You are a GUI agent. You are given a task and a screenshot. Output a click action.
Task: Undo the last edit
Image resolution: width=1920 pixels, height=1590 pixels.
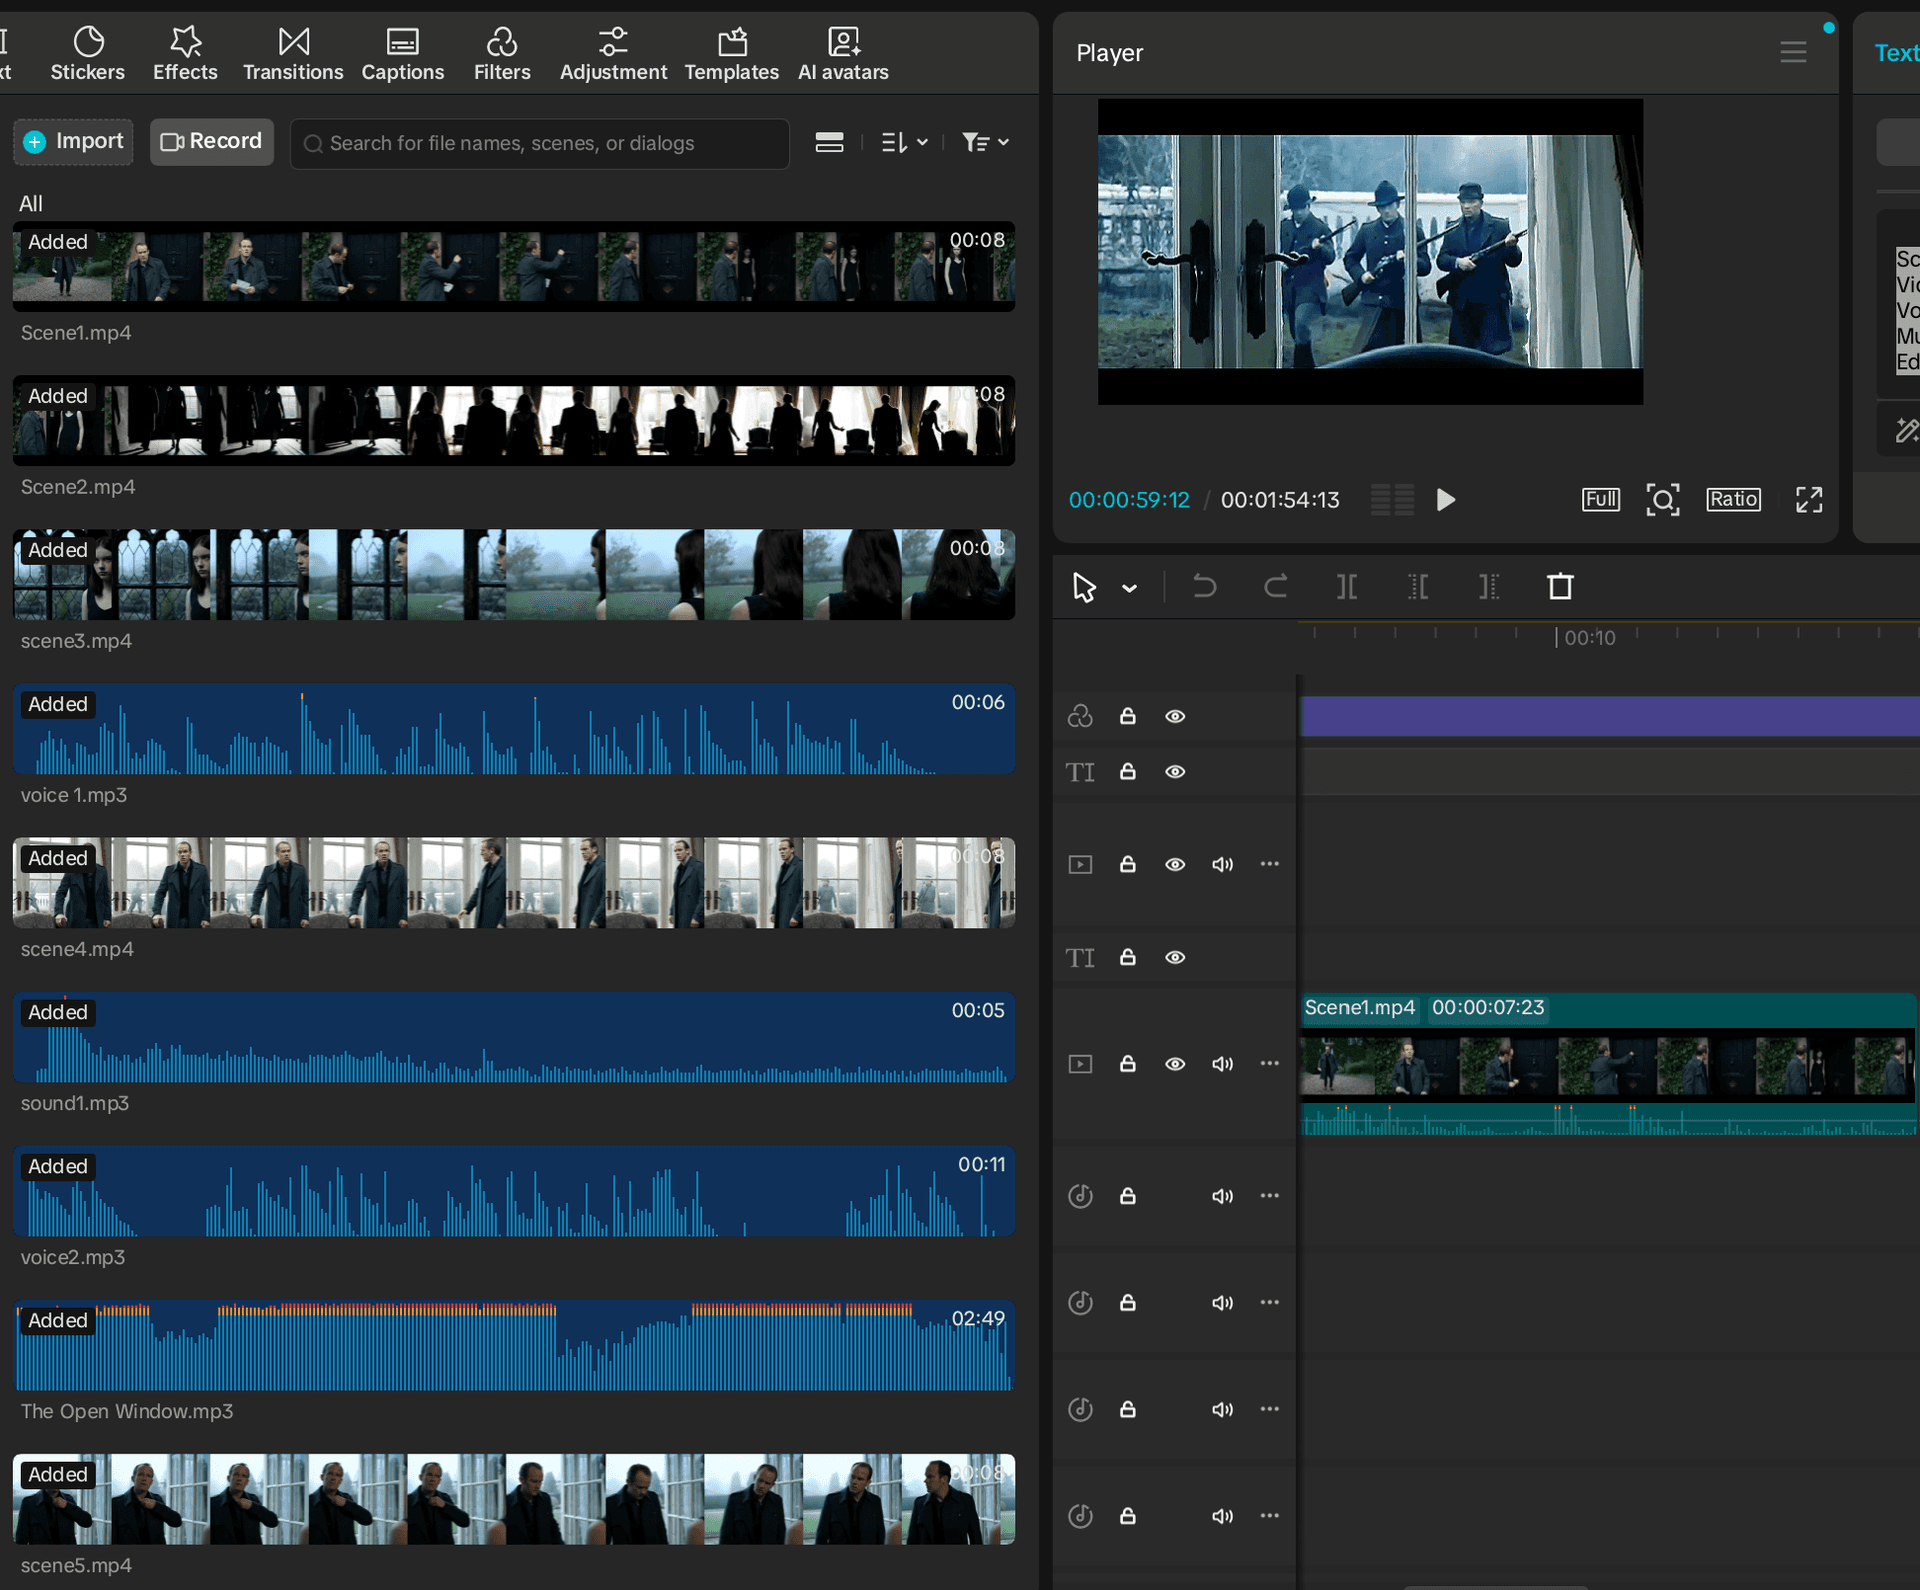coord(1204,587)
